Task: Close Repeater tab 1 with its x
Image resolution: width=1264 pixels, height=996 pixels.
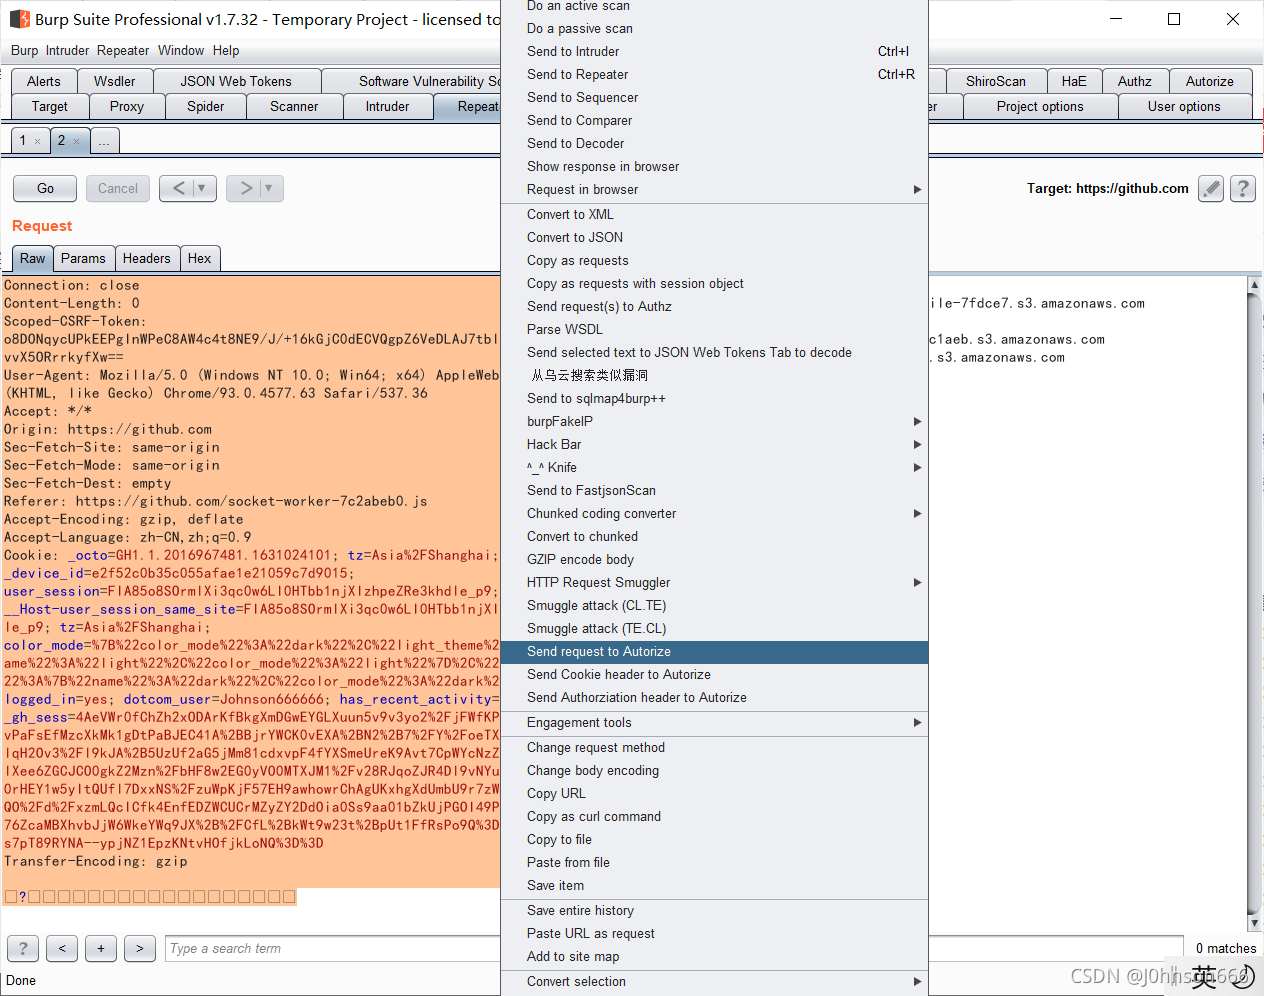Action: (38, 141)
